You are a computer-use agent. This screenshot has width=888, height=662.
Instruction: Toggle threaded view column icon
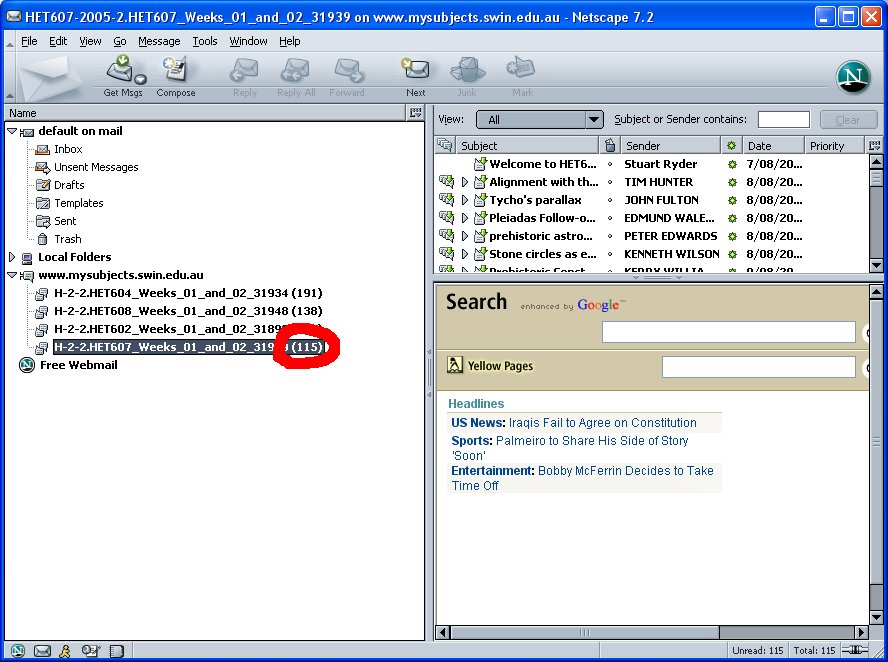pyautogui.click(x=445, y=146)
